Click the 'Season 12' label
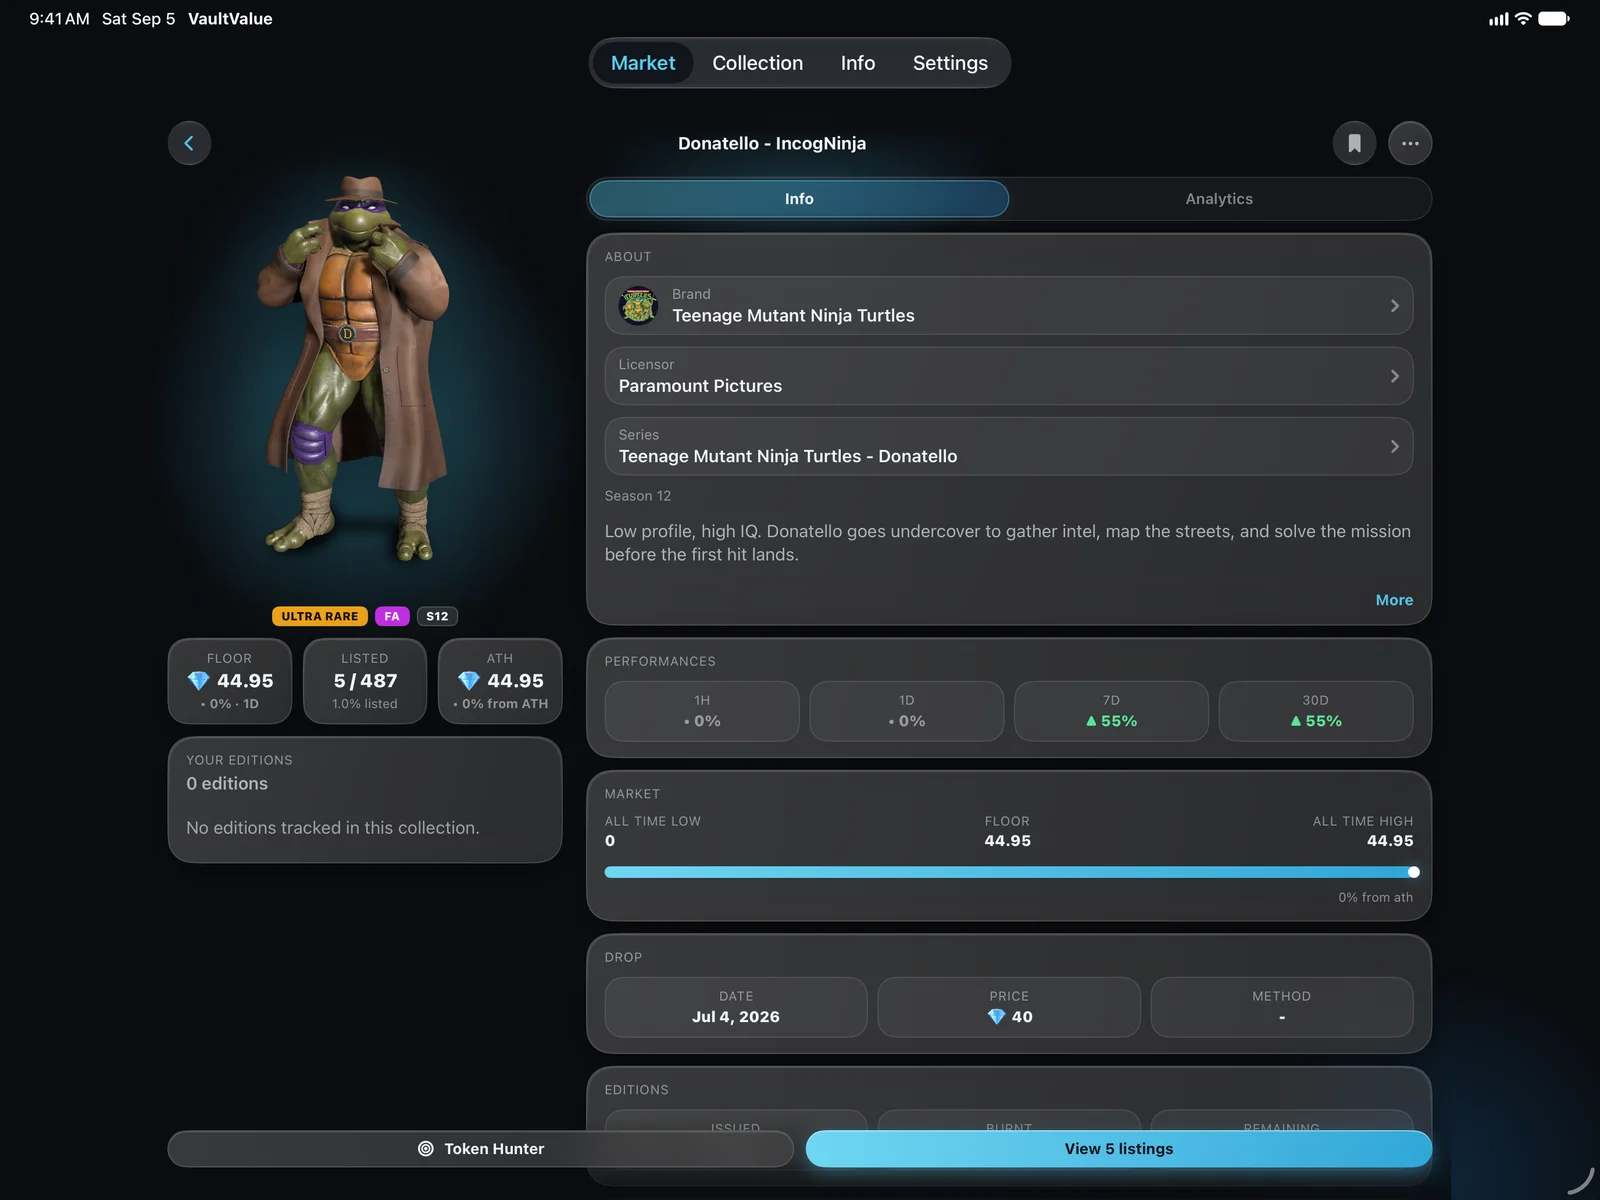1600x1200 pixels. click(638, 496)
